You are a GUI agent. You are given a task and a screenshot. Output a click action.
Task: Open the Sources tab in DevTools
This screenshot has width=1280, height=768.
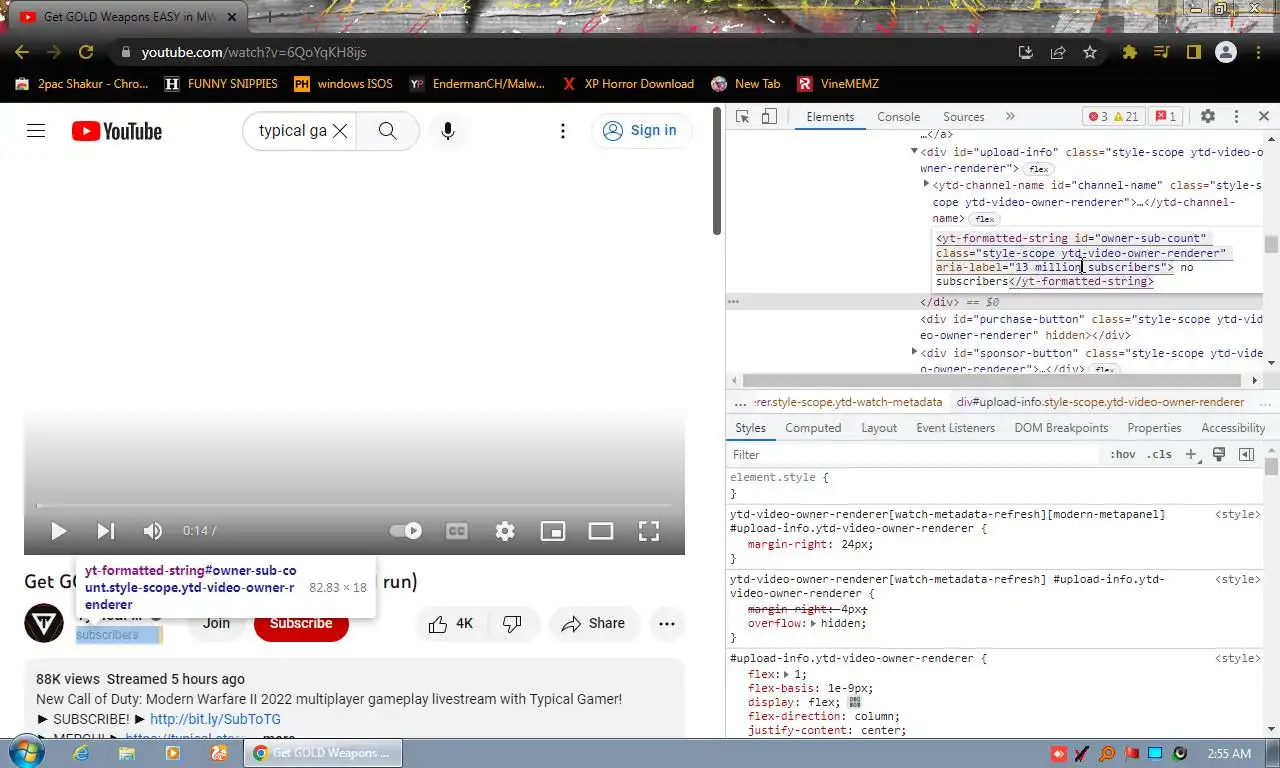tap(964, 117)
